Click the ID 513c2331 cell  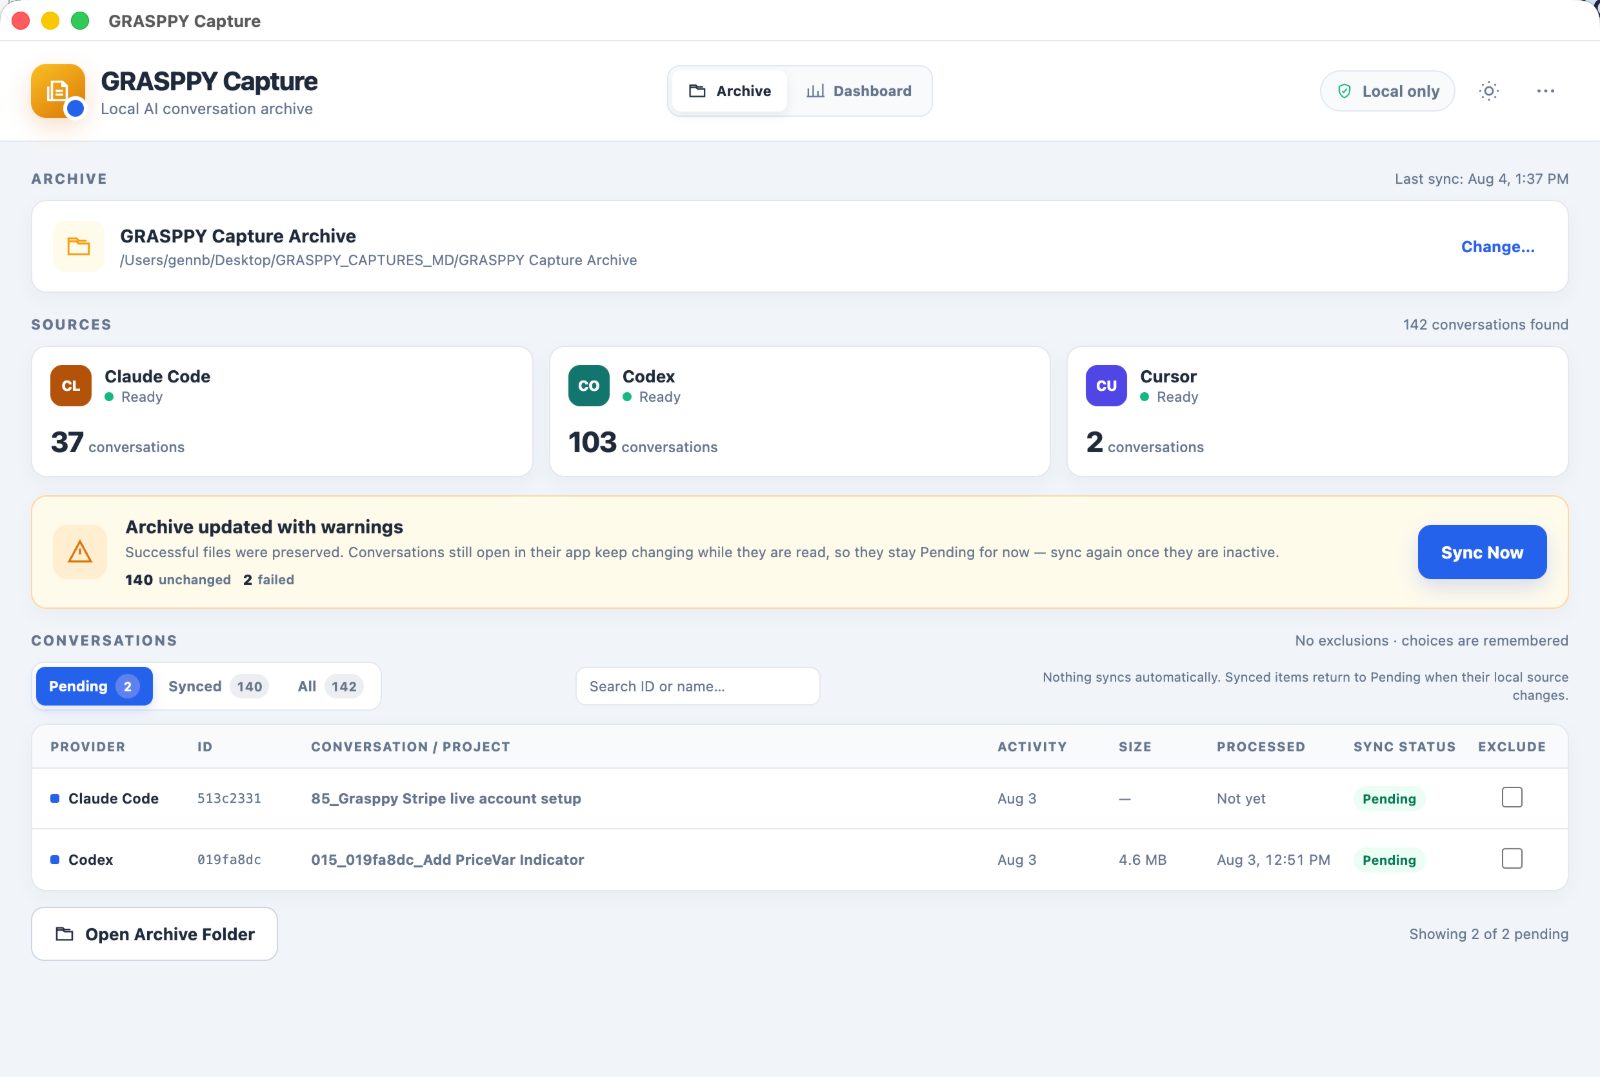[x=229, y=799]
